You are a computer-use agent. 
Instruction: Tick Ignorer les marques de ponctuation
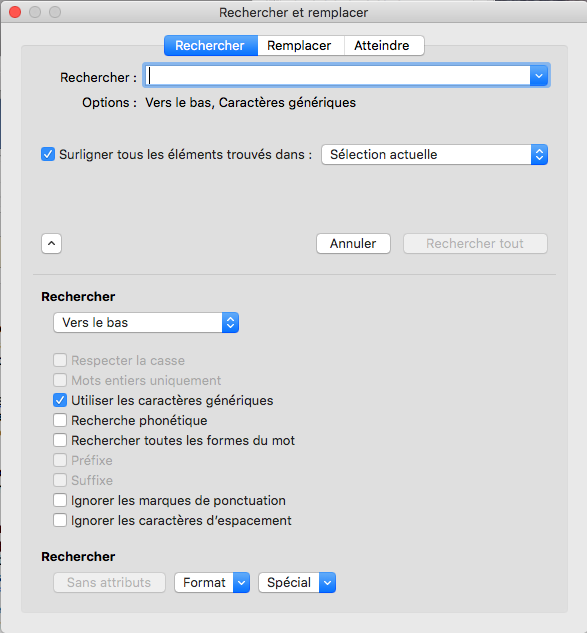tap(60, 500)
